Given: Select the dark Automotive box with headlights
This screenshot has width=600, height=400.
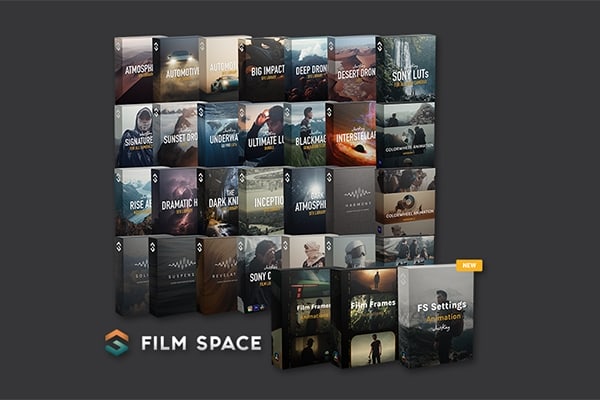Looking at the screenshot, I should pyautogui.click(x=176, y=69).
